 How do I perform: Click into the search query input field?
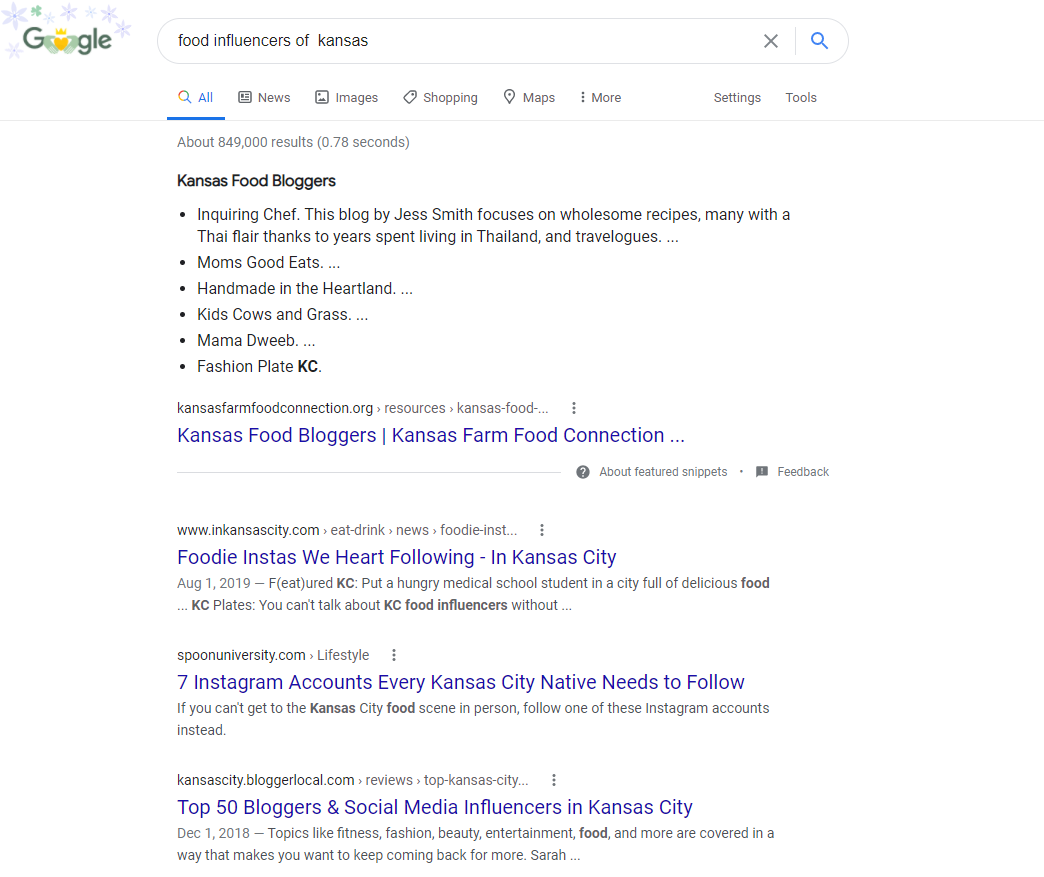[459, 41]
